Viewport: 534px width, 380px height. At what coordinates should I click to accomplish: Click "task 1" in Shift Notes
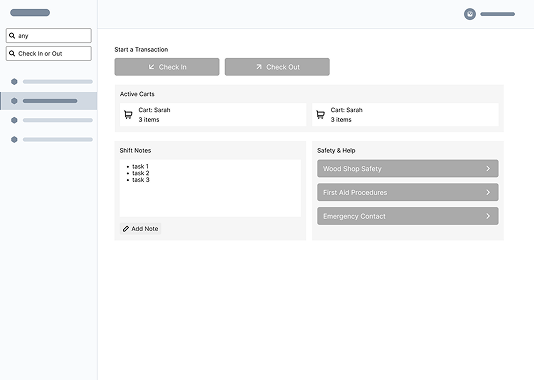(140, 167)
